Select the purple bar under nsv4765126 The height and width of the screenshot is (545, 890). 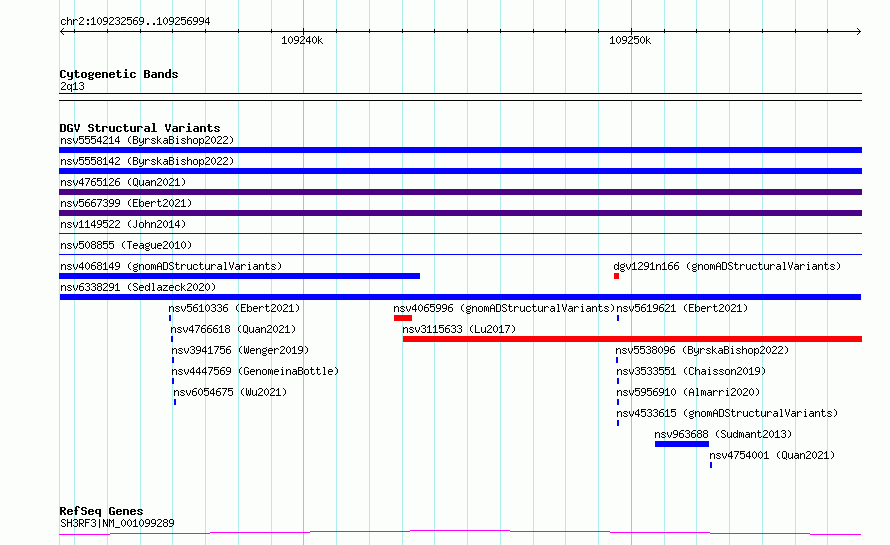(460, 192)
